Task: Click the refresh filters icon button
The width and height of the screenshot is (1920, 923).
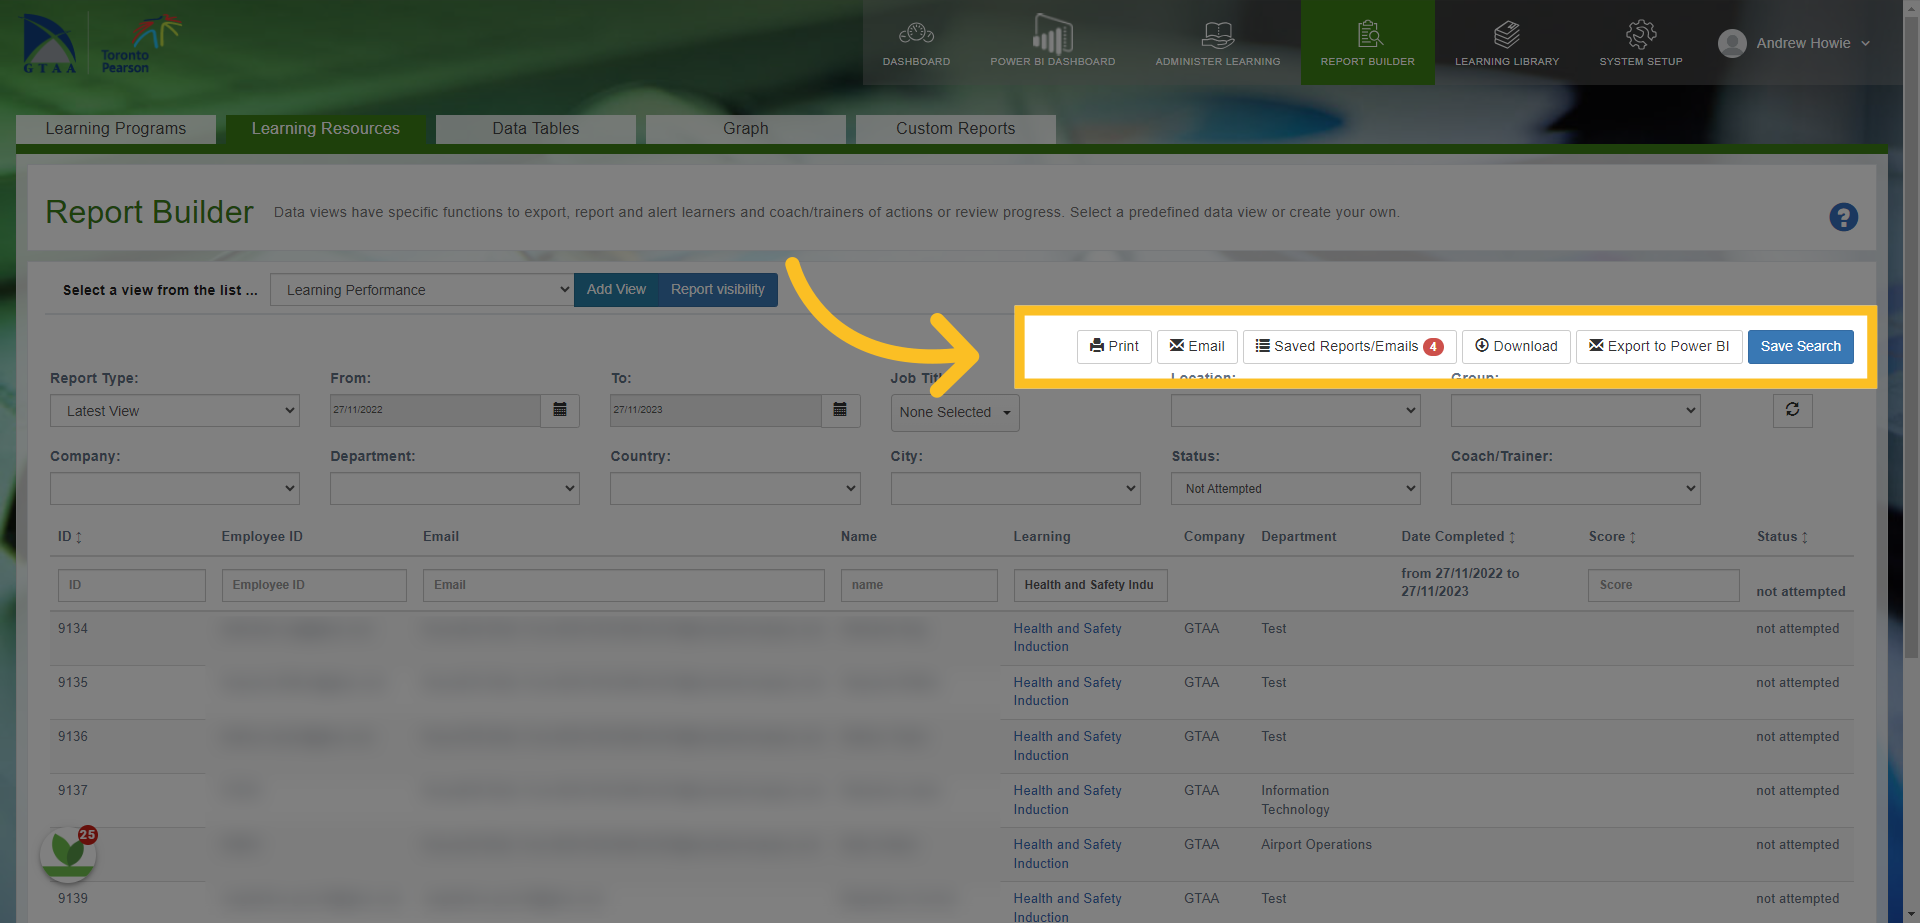Action: (x=1792, y=410)
